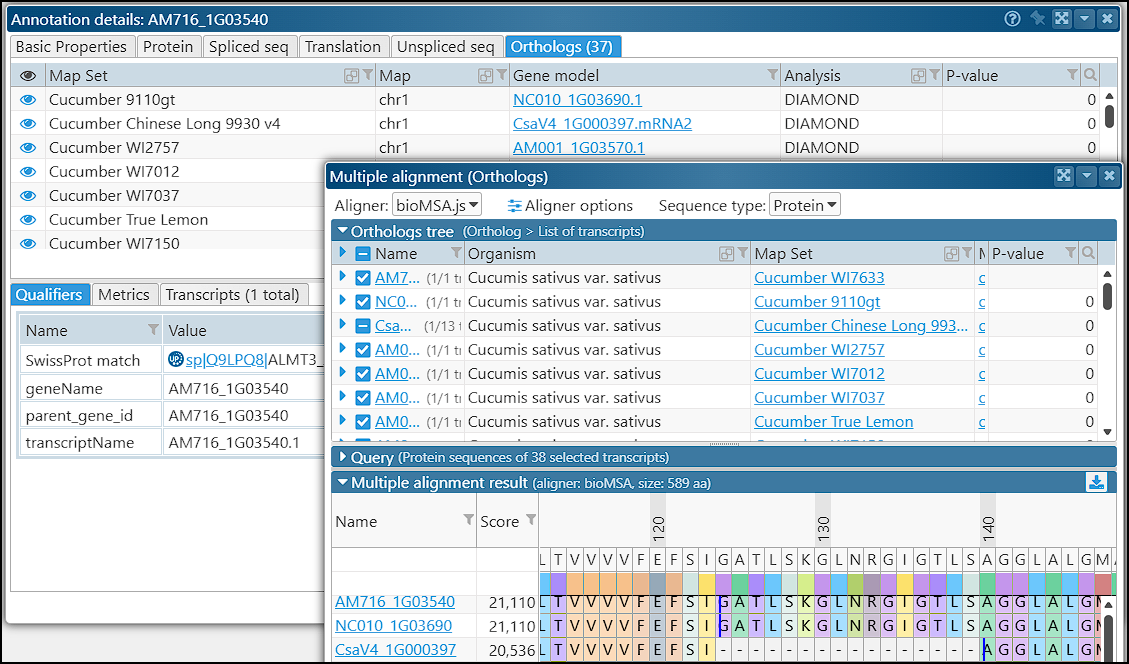Open the Cucumber True Lemon map set link
The height and width of the screenshot is (664, 1129).
click(833, 422)
